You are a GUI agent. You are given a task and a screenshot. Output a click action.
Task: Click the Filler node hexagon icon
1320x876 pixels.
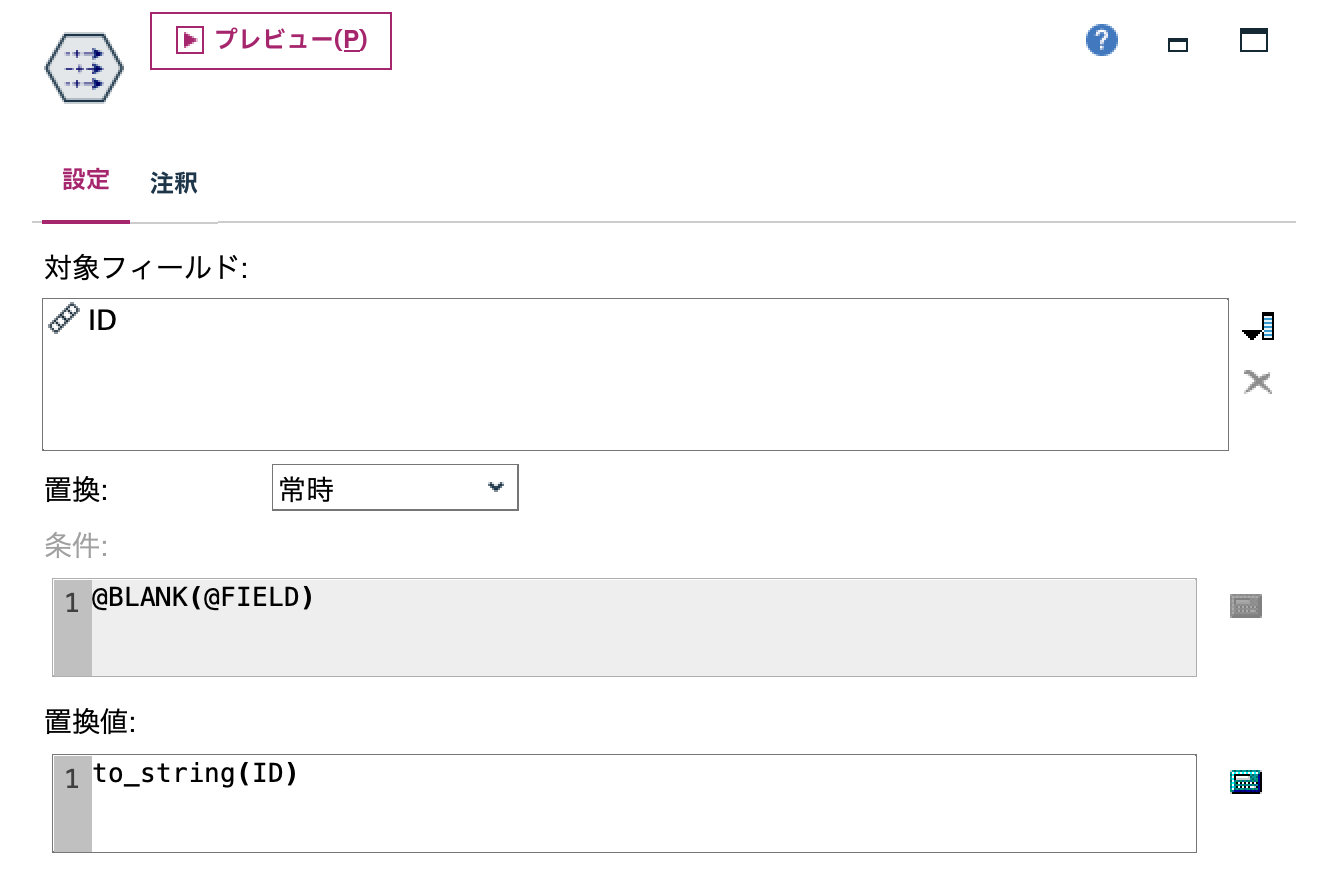83,68
